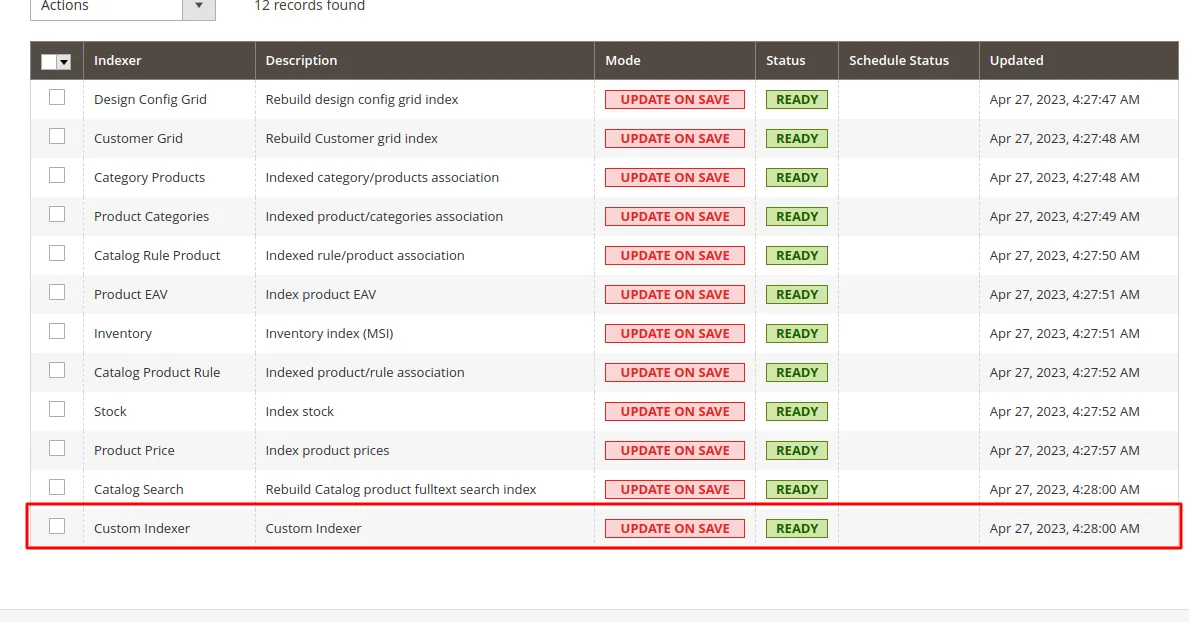Viewport: 1189px width, 622px height.
Task: Click the Product Categories indexer name
Action: [152, 216]
